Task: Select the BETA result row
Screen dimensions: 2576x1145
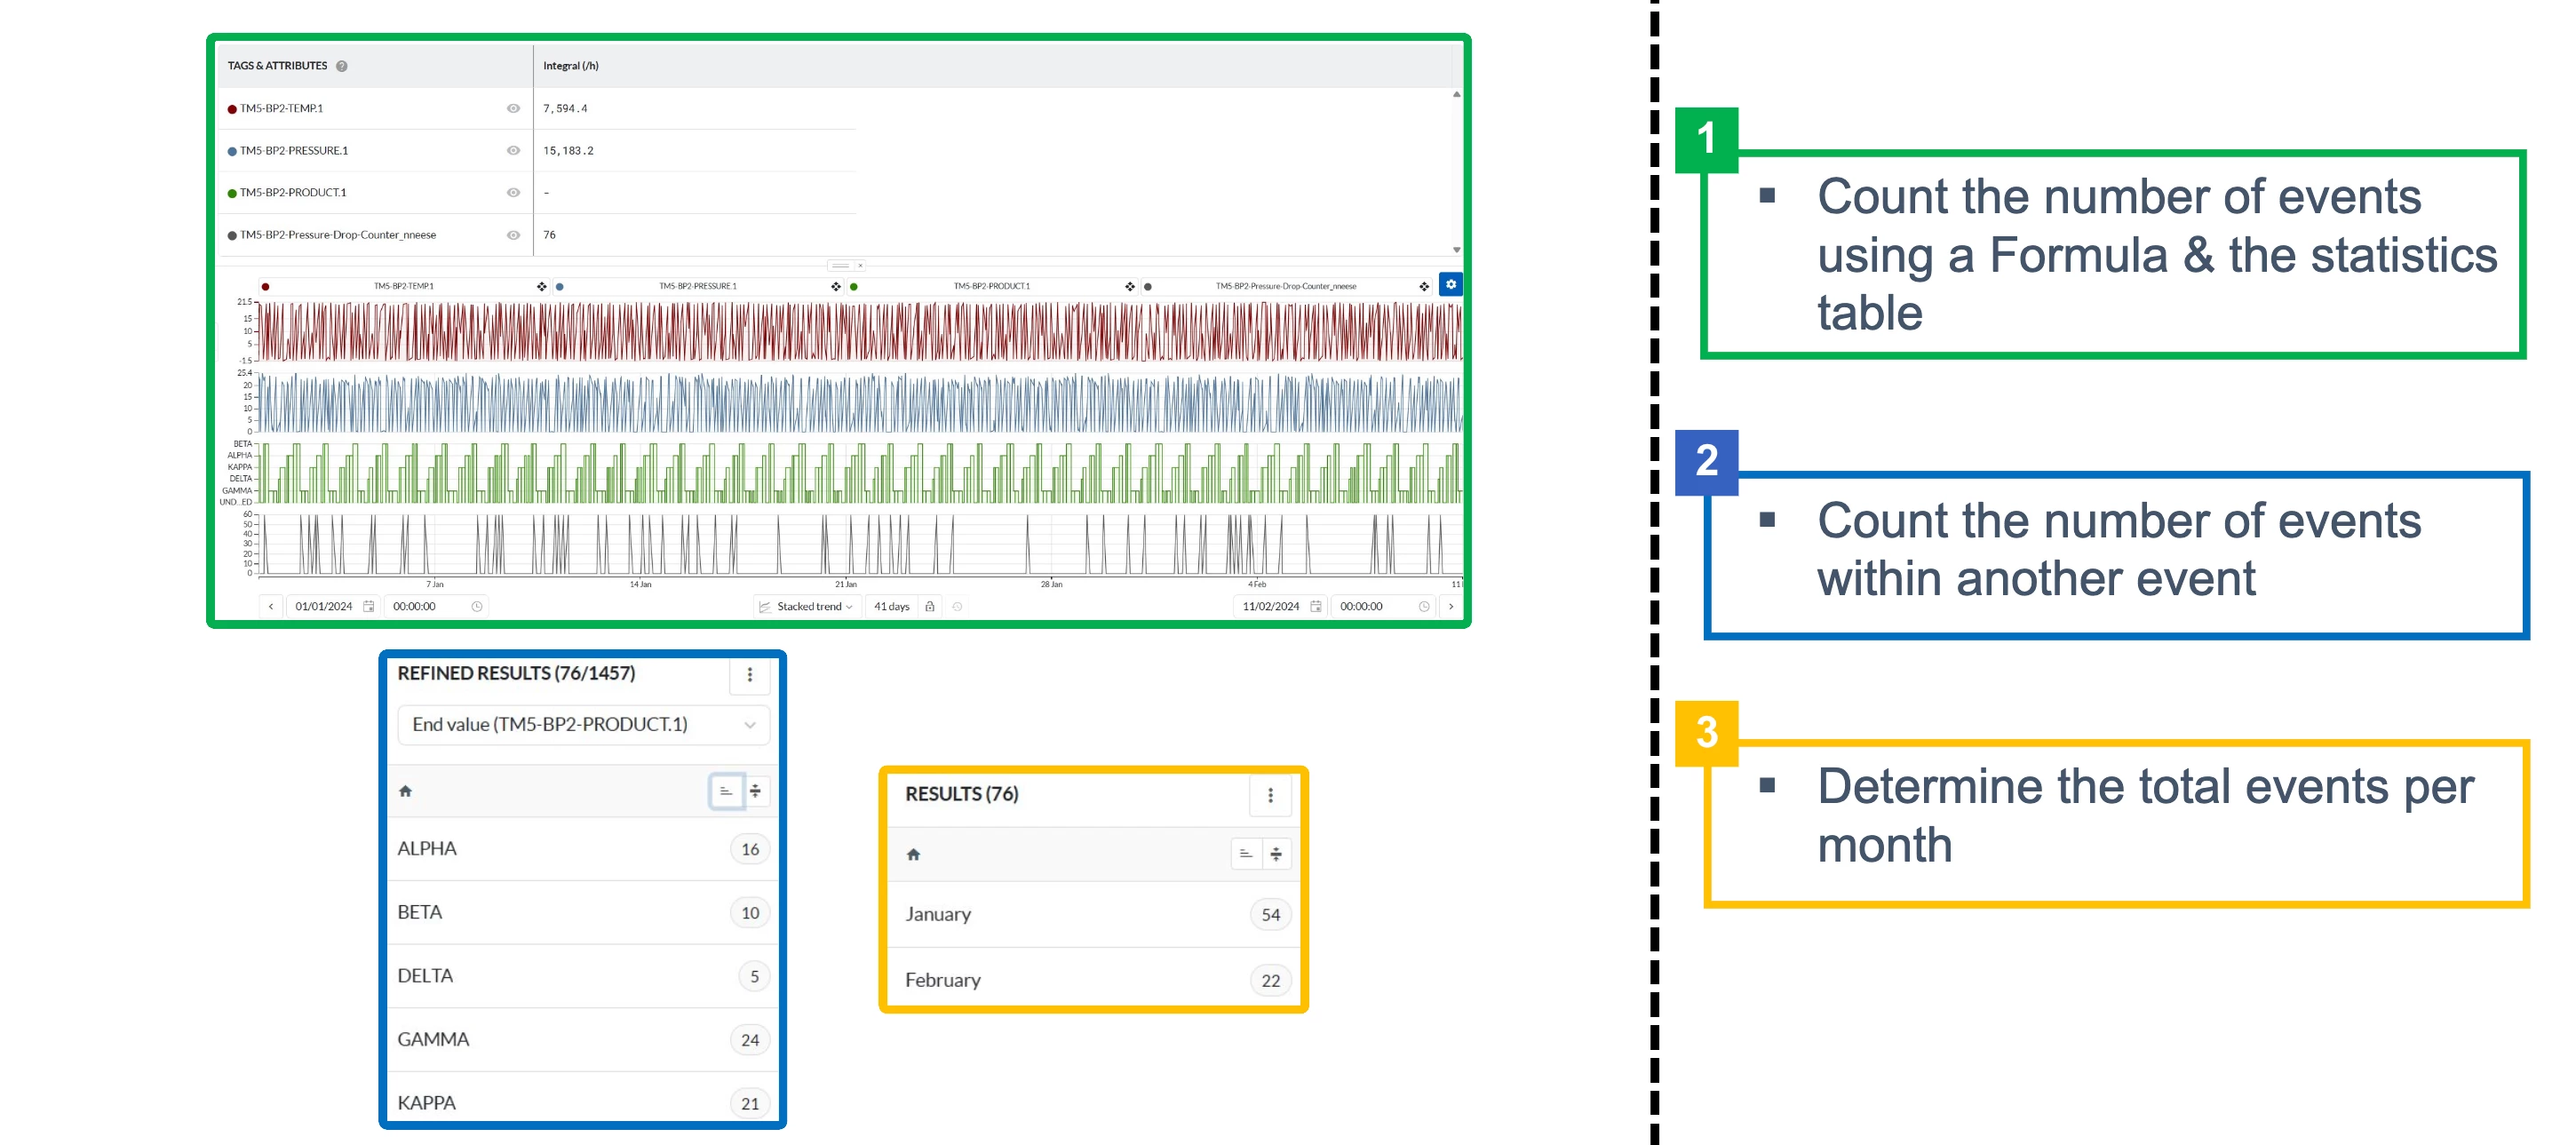Action: pos(583,912)
